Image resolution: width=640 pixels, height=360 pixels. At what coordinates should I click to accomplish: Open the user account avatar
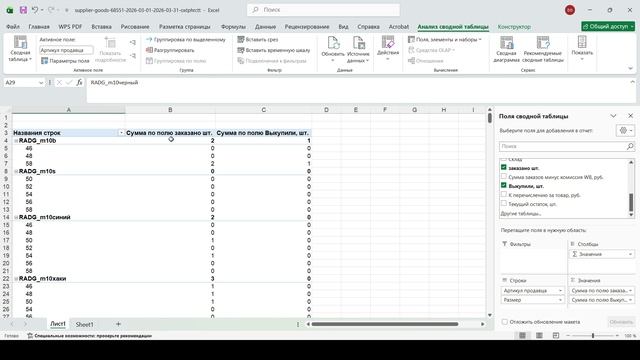[x=570, y=10]
